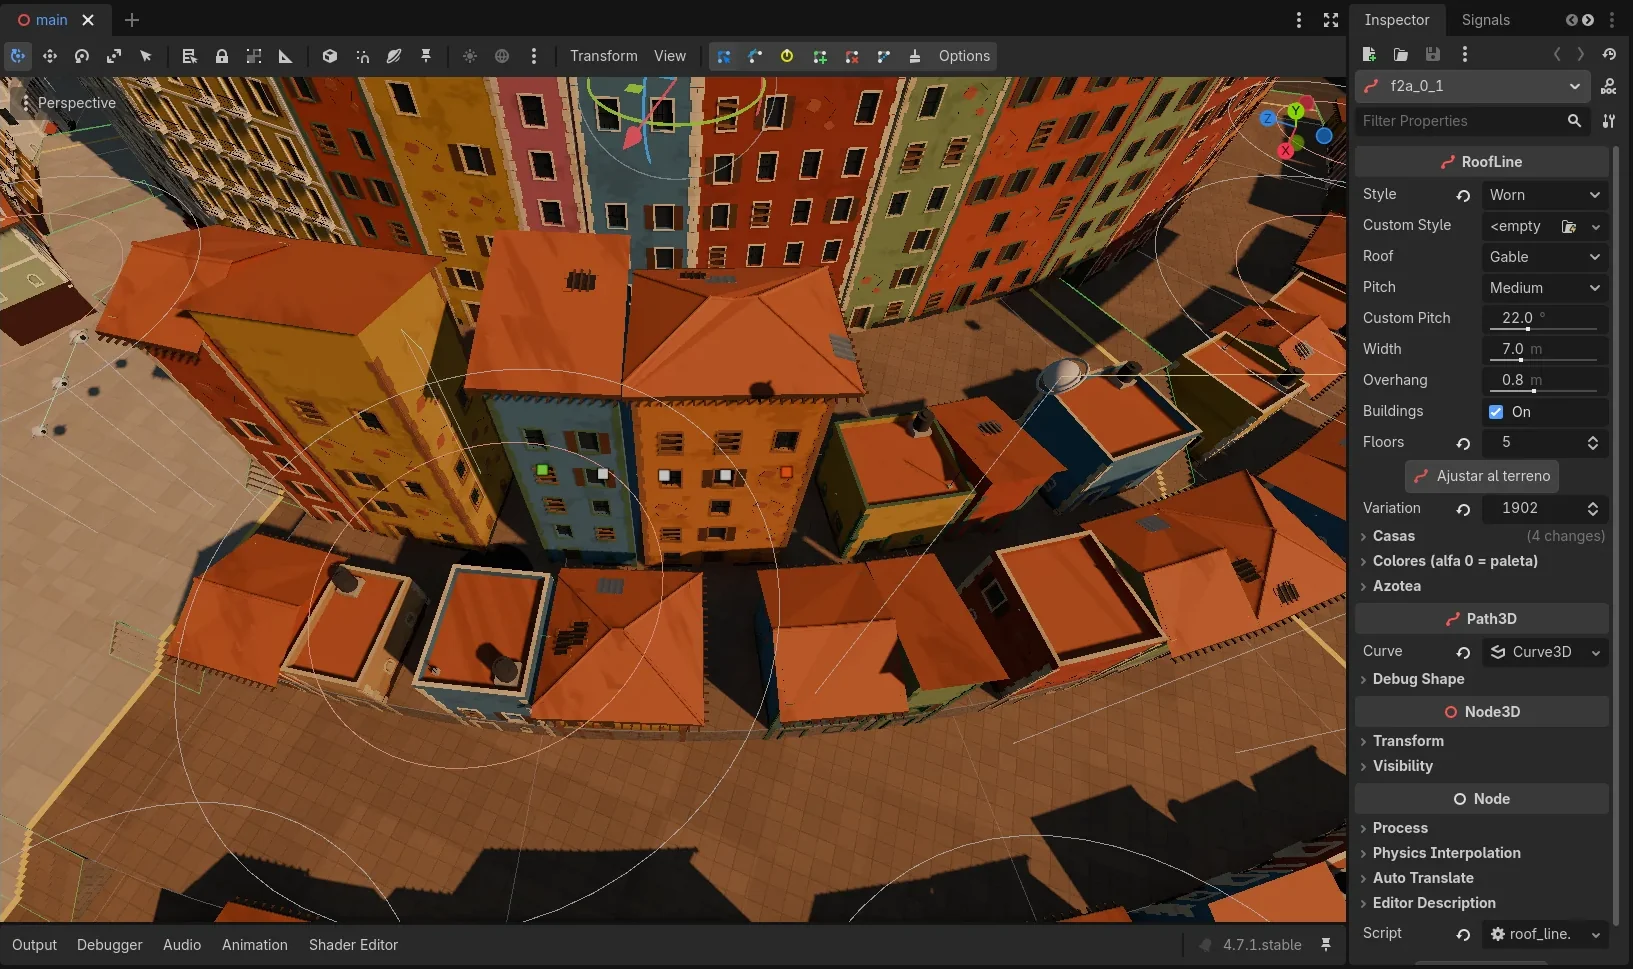Choose the Select Points path tool
Screen dimensions: 1633x969
tap(724, 56)
